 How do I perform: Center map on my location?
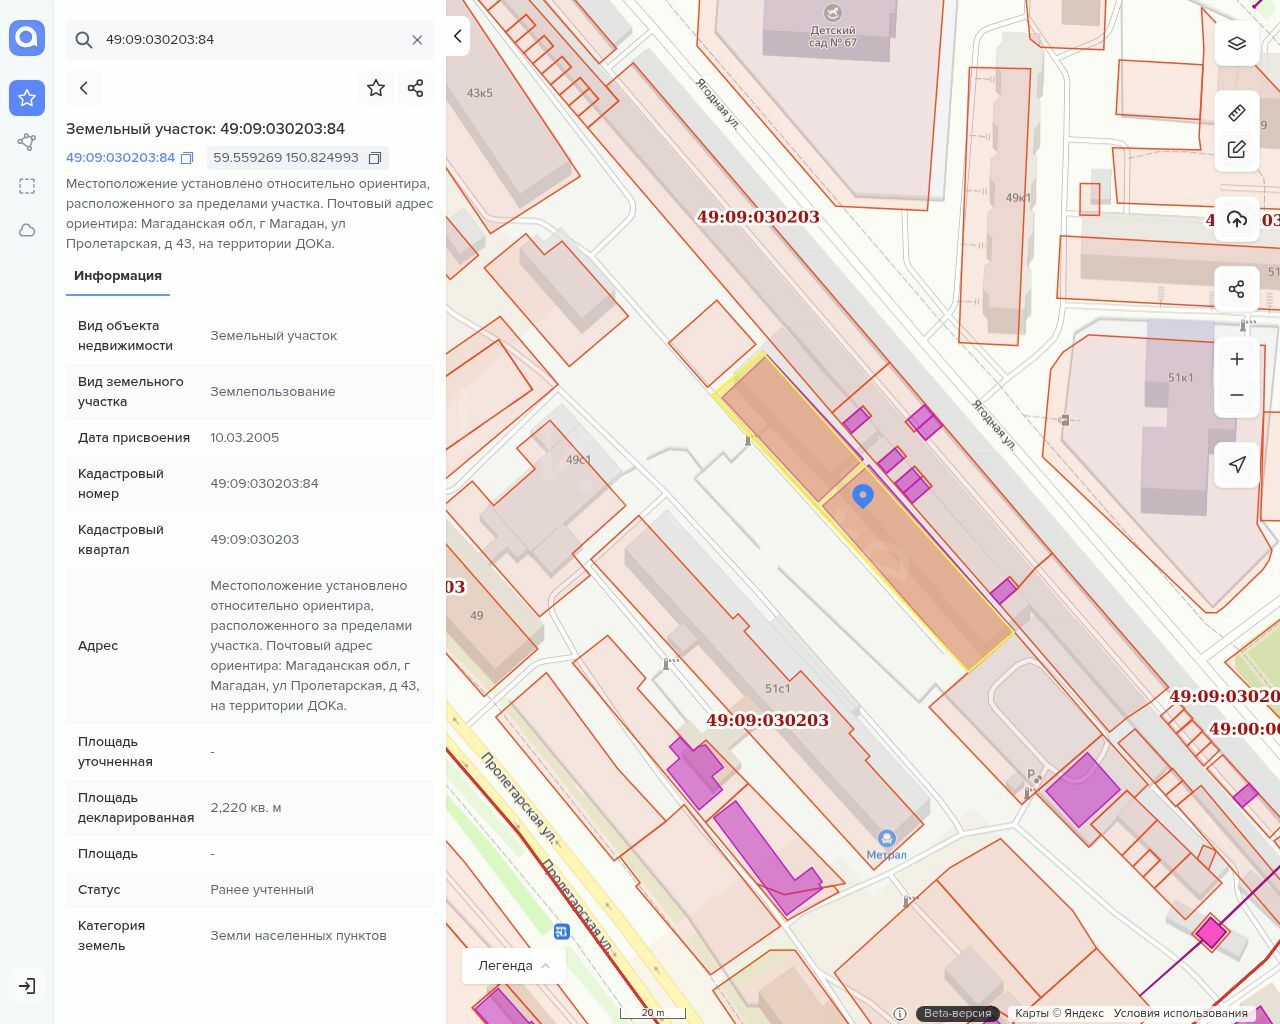pyautogui.click(x=1237, y=464)
